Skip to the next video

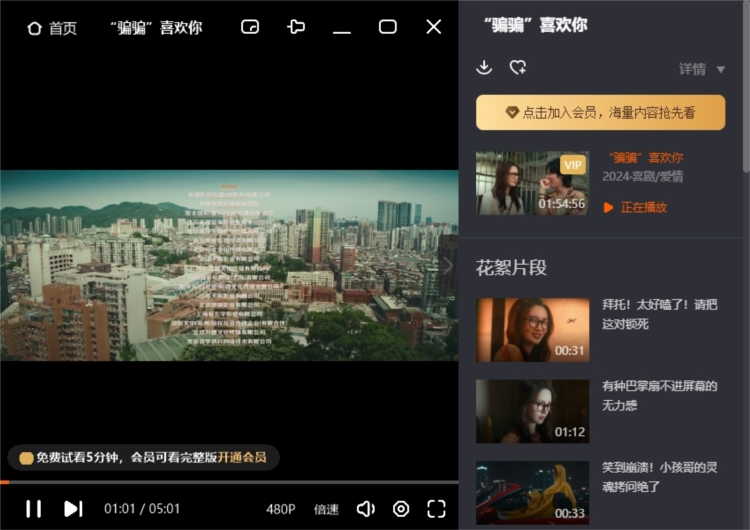[73, 509]
